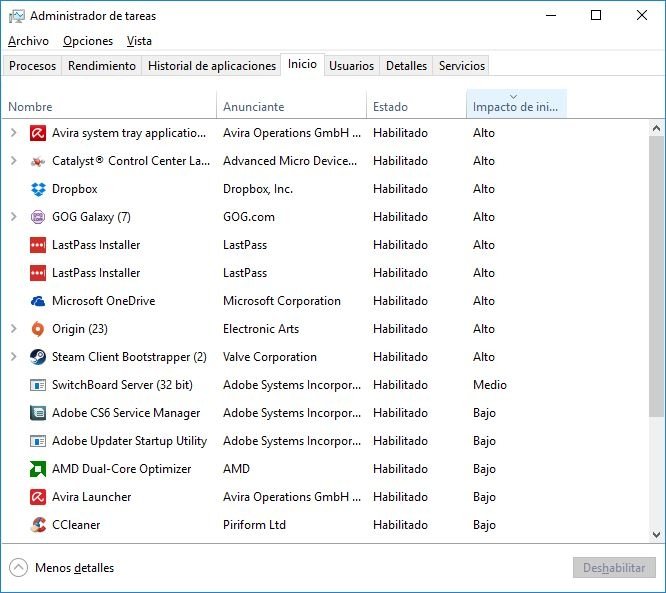
Task: Click the GOG Galaxy icon
Action: point(38,217)
